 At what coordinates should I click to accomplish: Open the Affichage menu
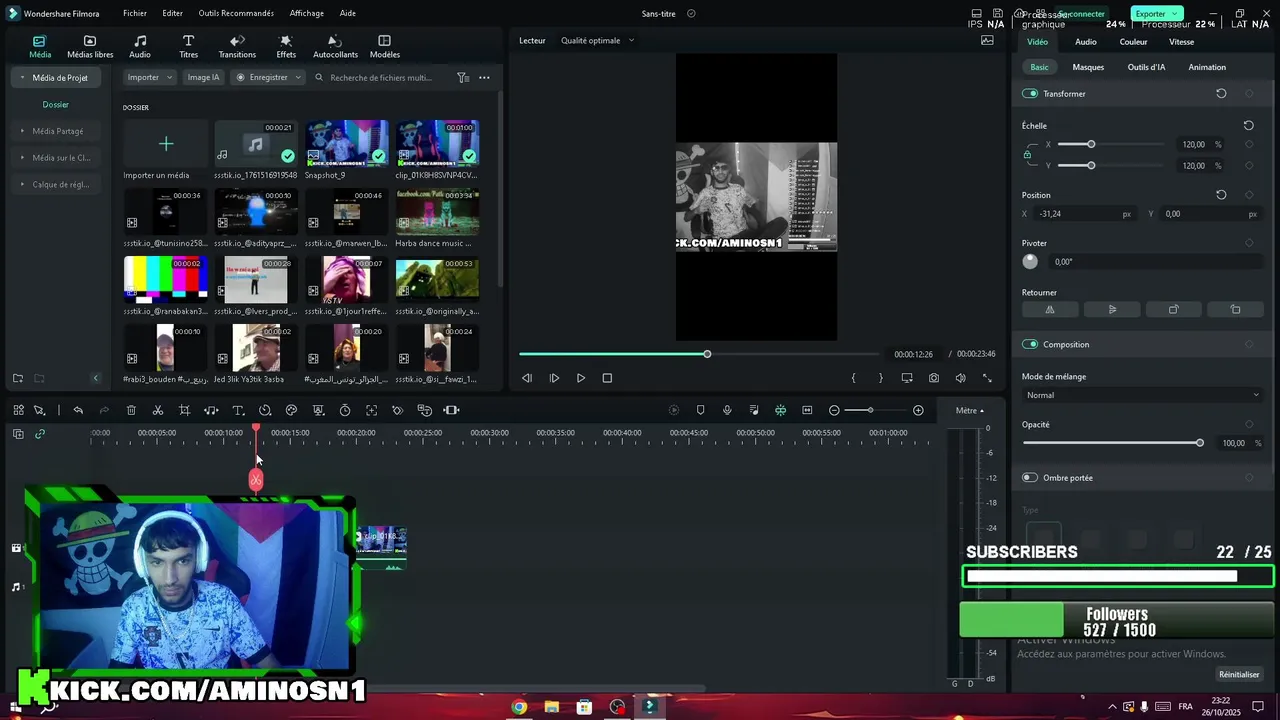pos(306,13)
